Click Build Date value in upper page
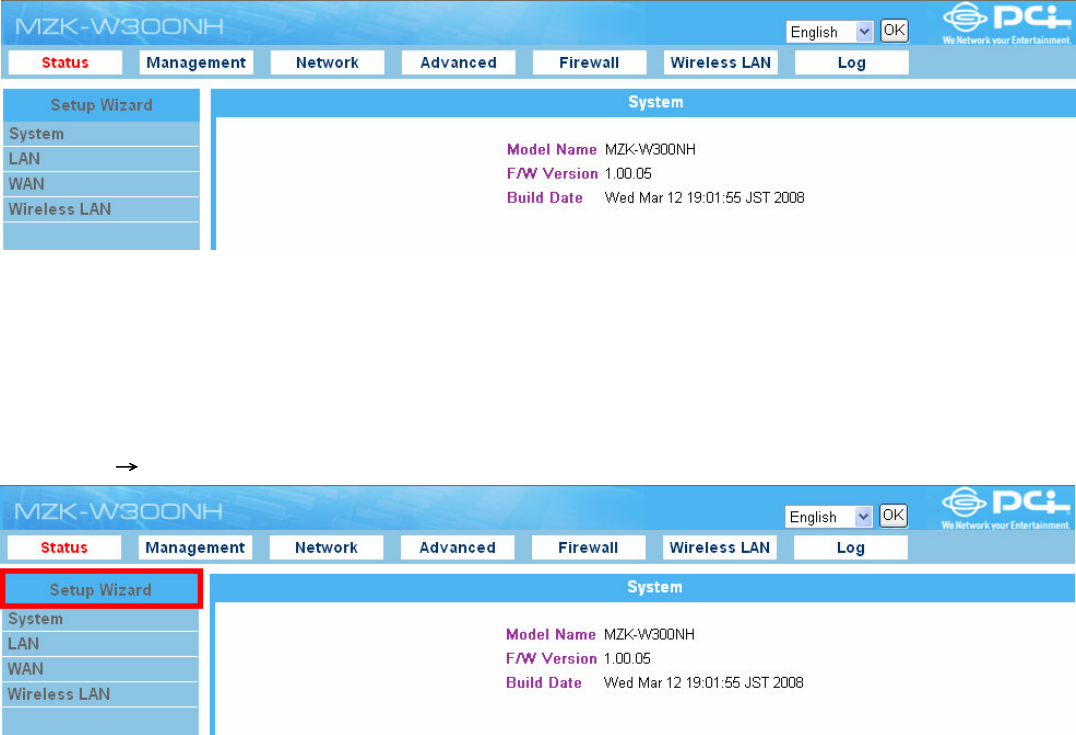 (704, 198)
